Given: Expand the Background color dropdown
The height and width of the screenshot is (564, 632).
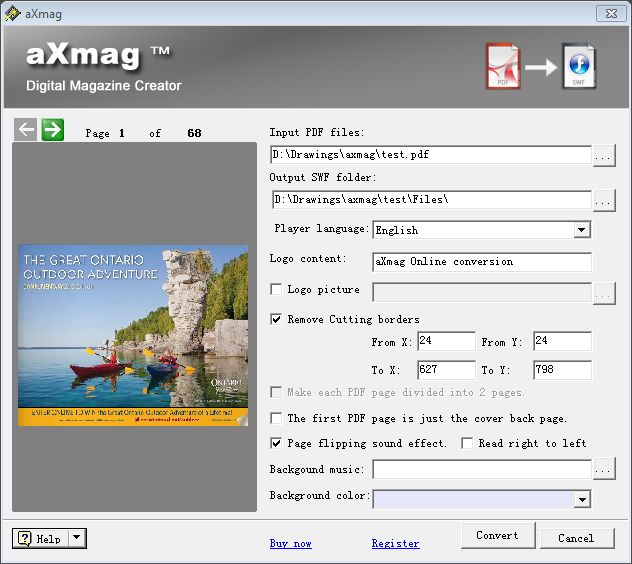Looking at the screenshot, I should pos(582,499).
